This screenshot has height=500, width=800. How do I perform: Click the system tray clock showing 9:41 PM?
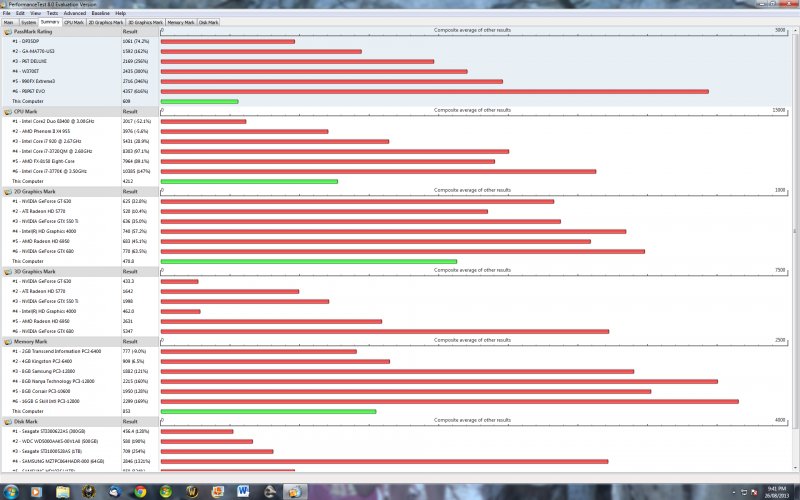pyautogui.click(x=777, y=492)
